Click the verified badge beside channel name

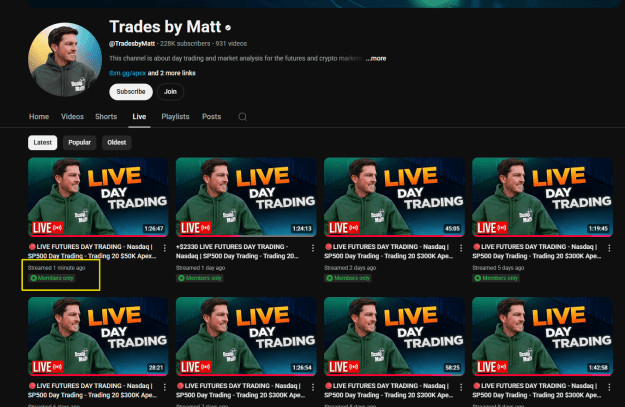coord(228,28)
